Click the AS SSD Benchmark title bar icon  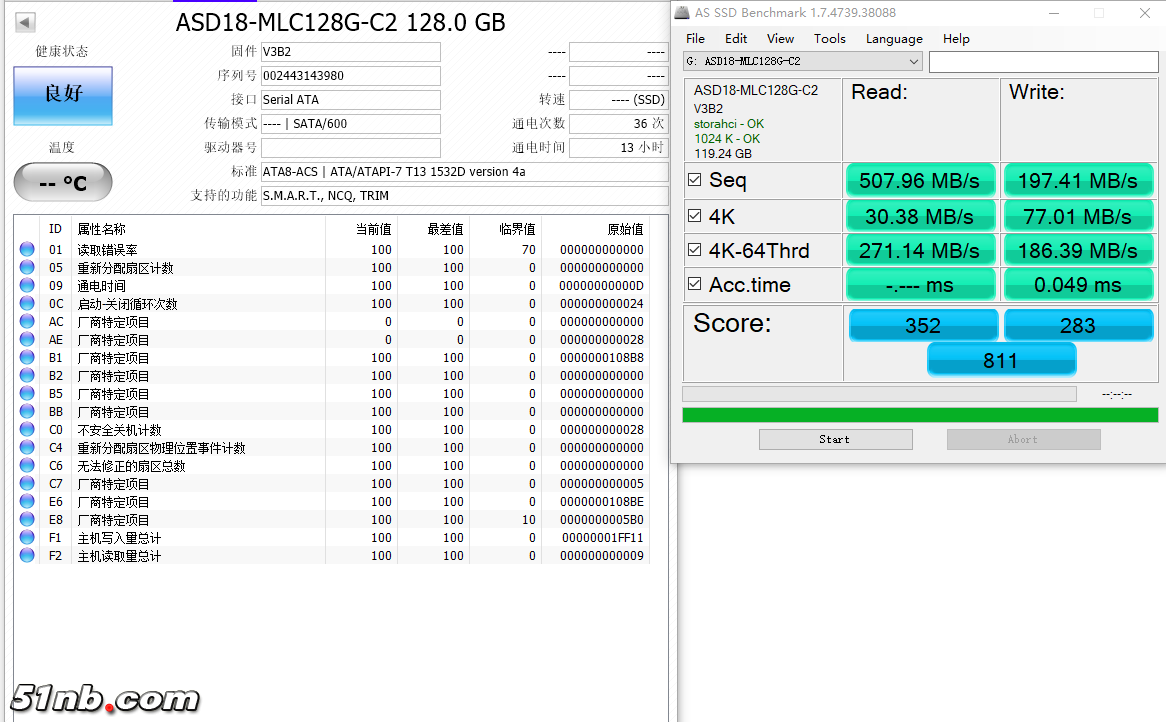click(682, 13)
